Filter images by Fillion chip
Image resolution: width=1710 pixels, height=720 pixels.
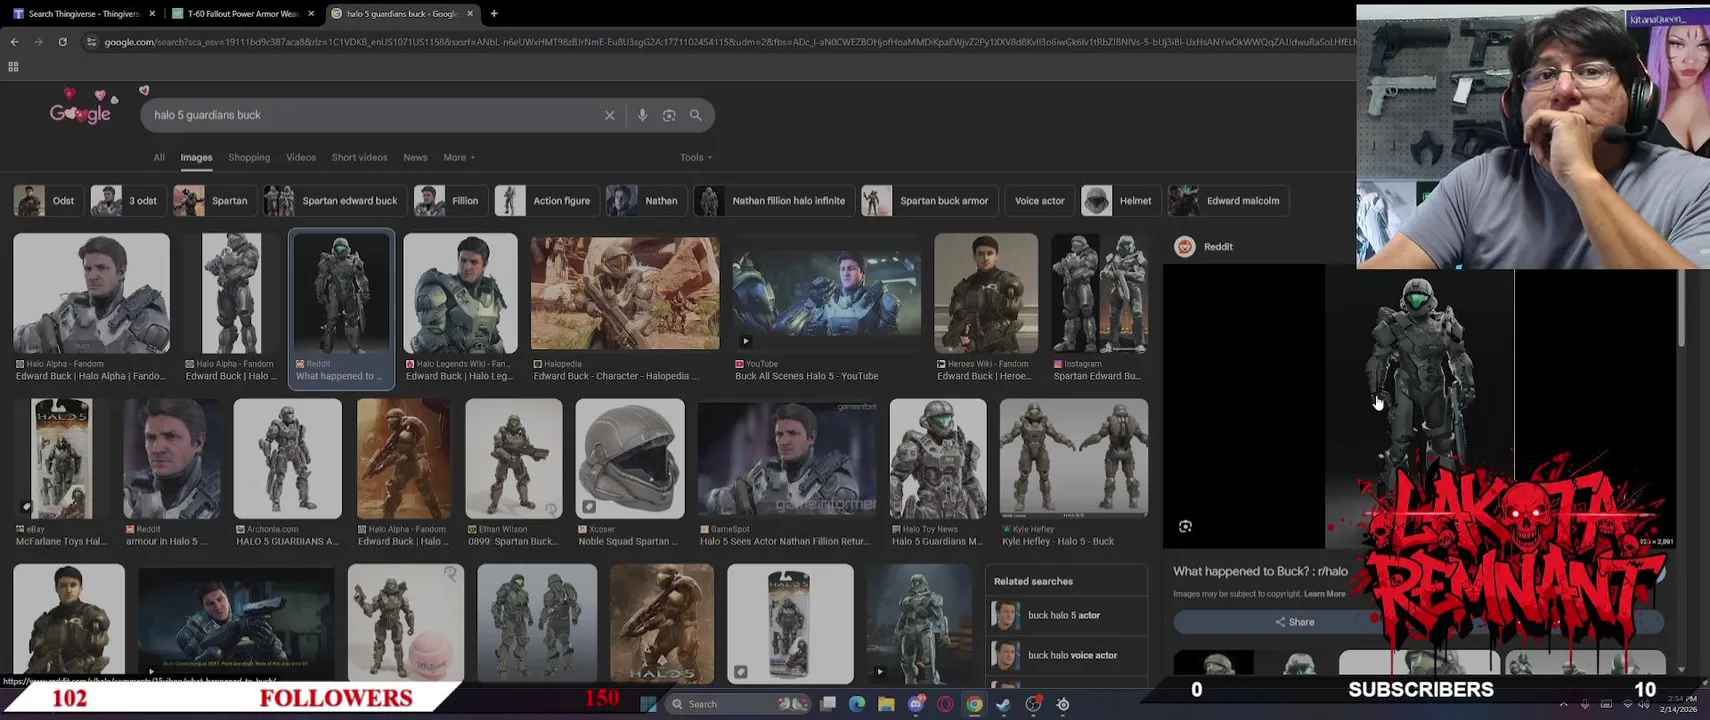[450, 201]
